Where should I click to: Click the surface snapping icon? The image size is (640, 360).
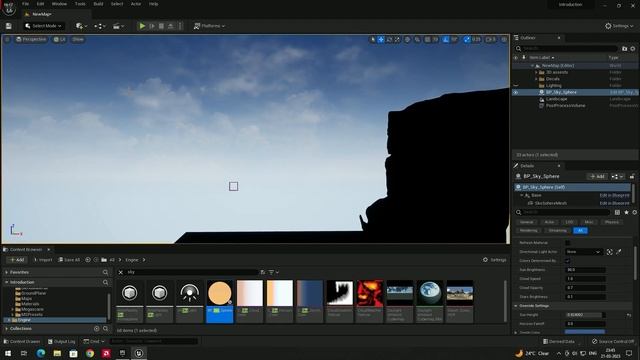coord(417,40)
